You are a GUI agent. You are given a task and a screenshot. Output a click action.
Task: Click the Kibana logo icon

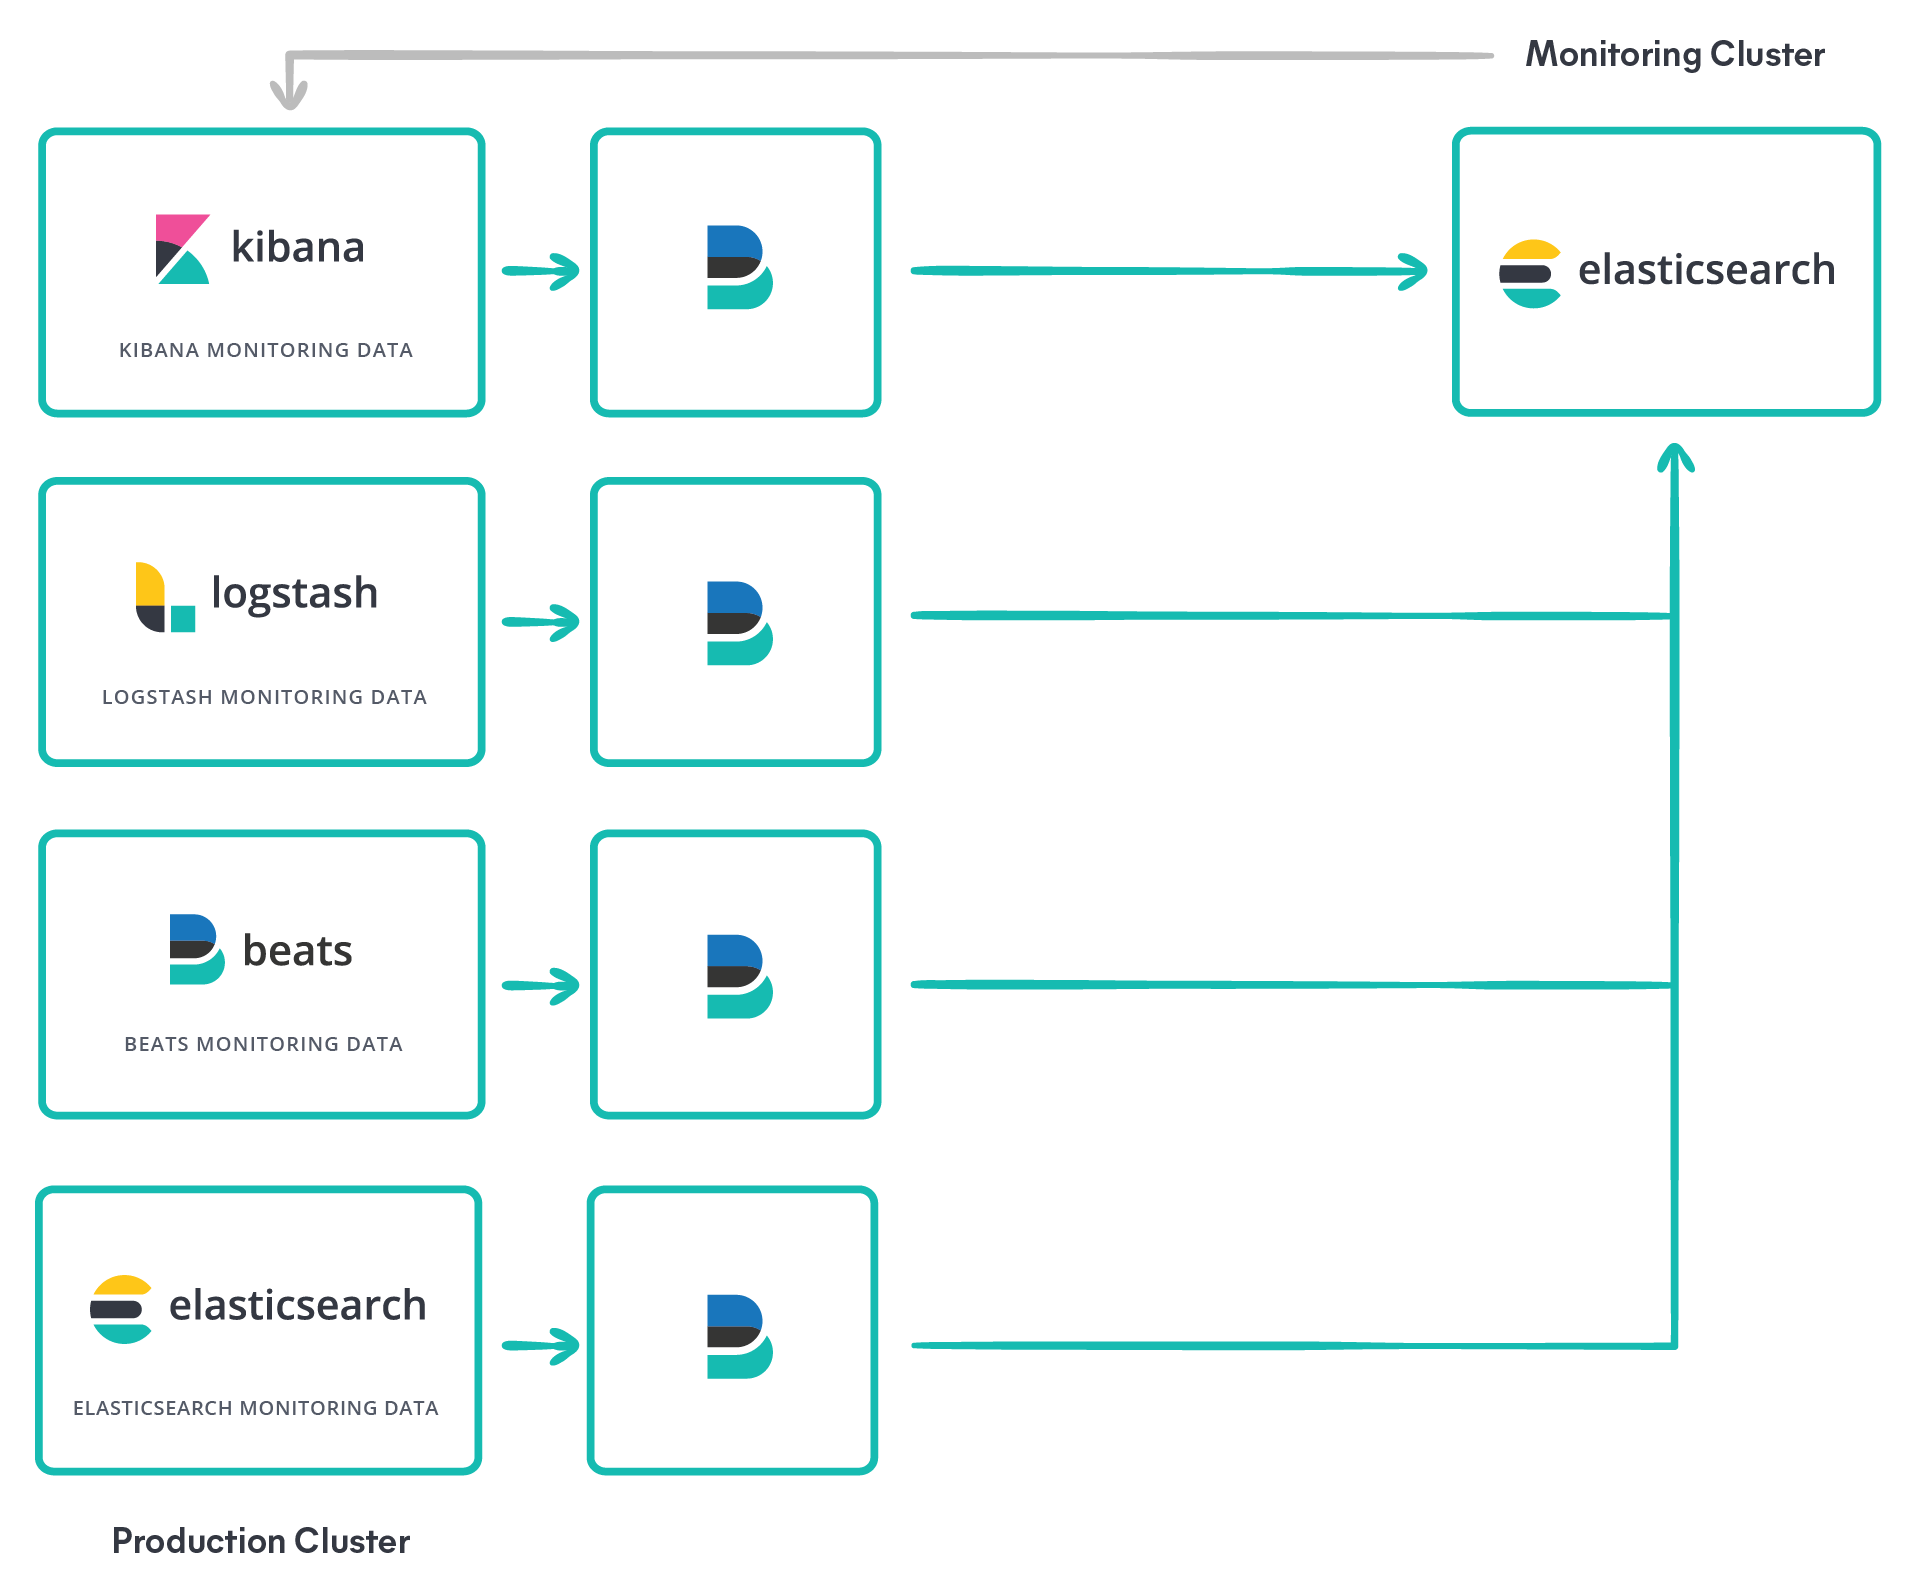tap(182, 249)
